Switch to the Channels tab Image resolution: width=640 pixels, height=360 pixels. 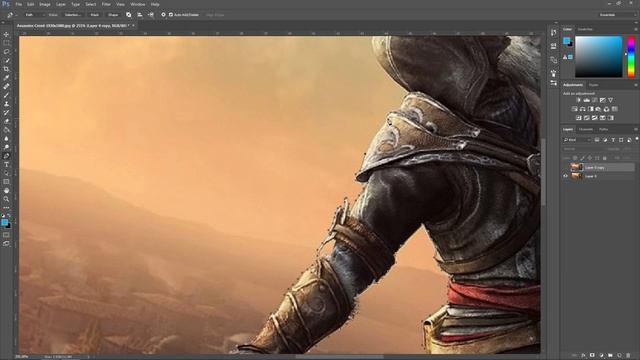coord(586,129)
